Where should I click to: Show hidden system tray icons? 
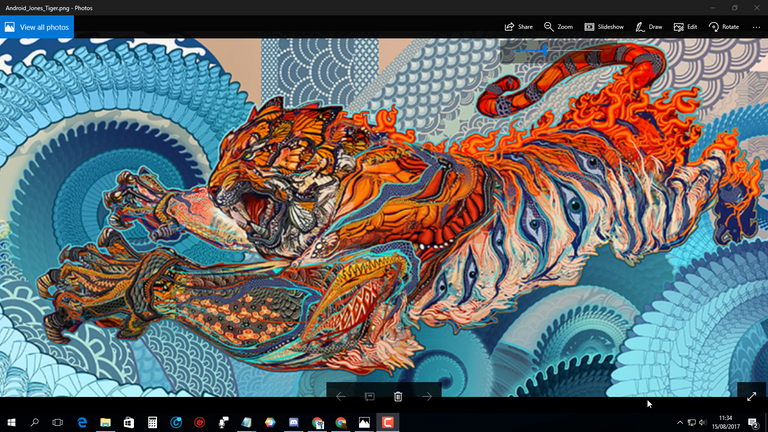click(681, 422)
